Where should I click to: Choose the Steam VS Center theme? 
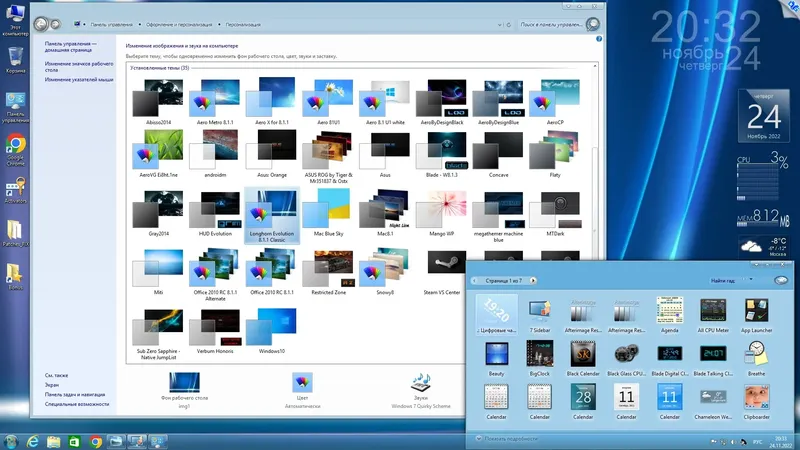(x=442, y=272)
